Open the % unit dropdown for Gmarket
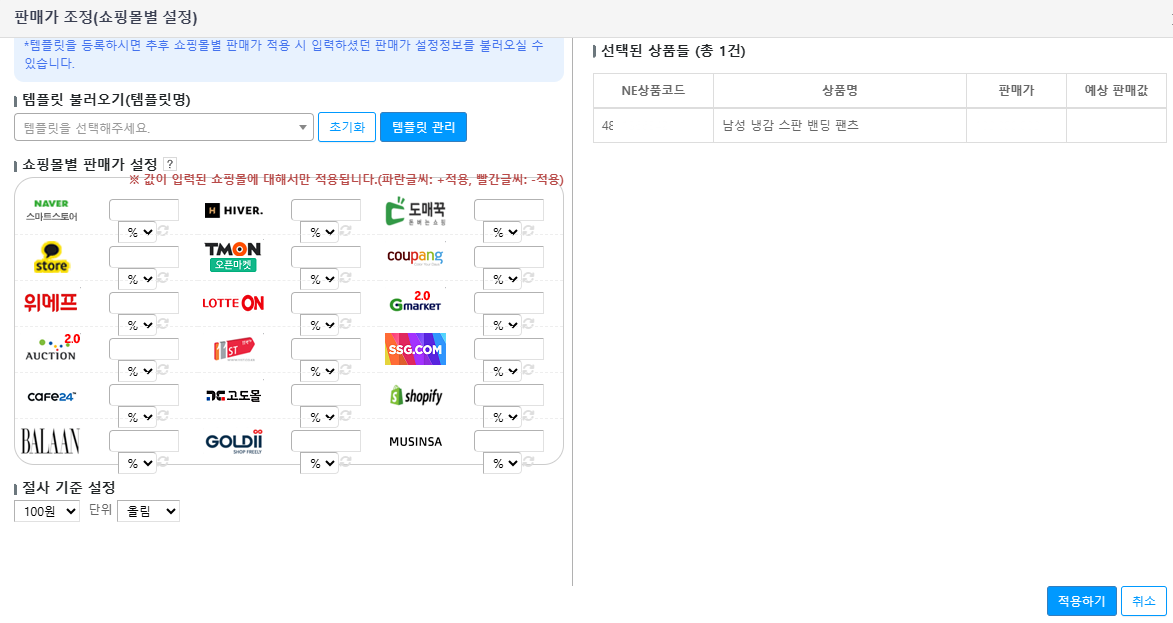This screenshot has height=623, width=1173. (502, 325)
